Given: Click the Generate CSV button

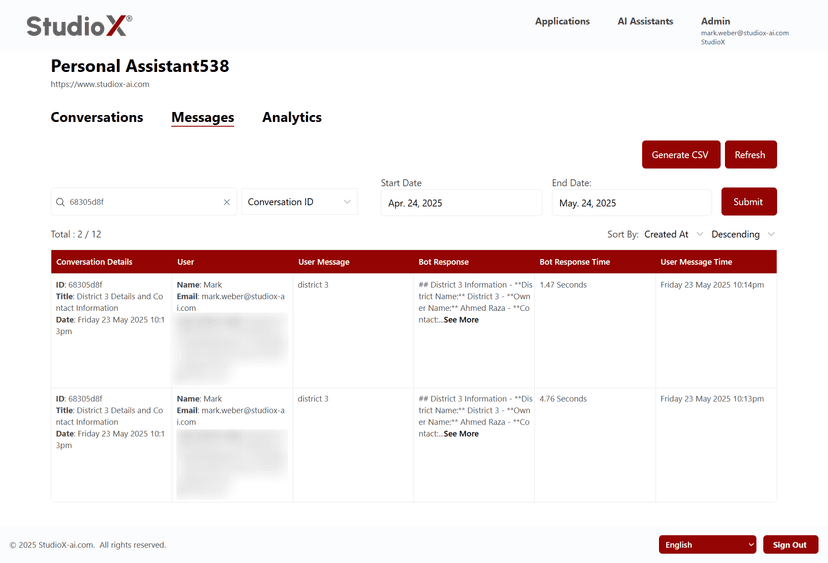Looking at the screenshot, I should tap(680, 155).
